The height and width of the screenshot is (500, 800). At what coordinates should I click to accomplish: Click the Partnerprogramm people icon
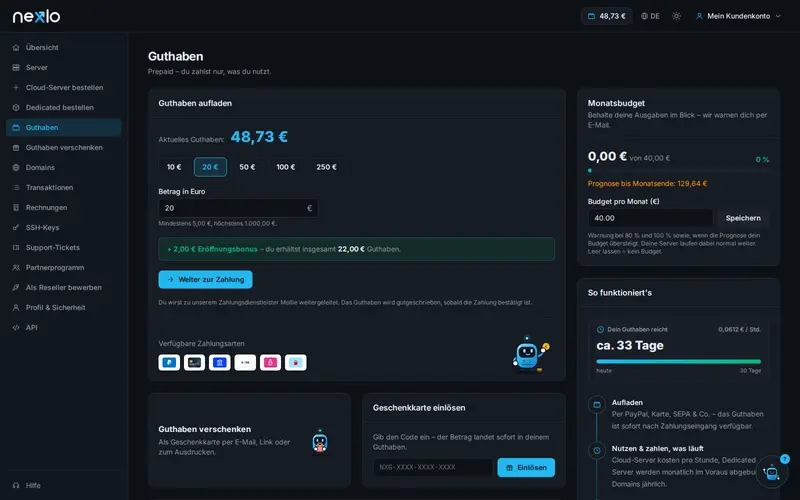16,267
